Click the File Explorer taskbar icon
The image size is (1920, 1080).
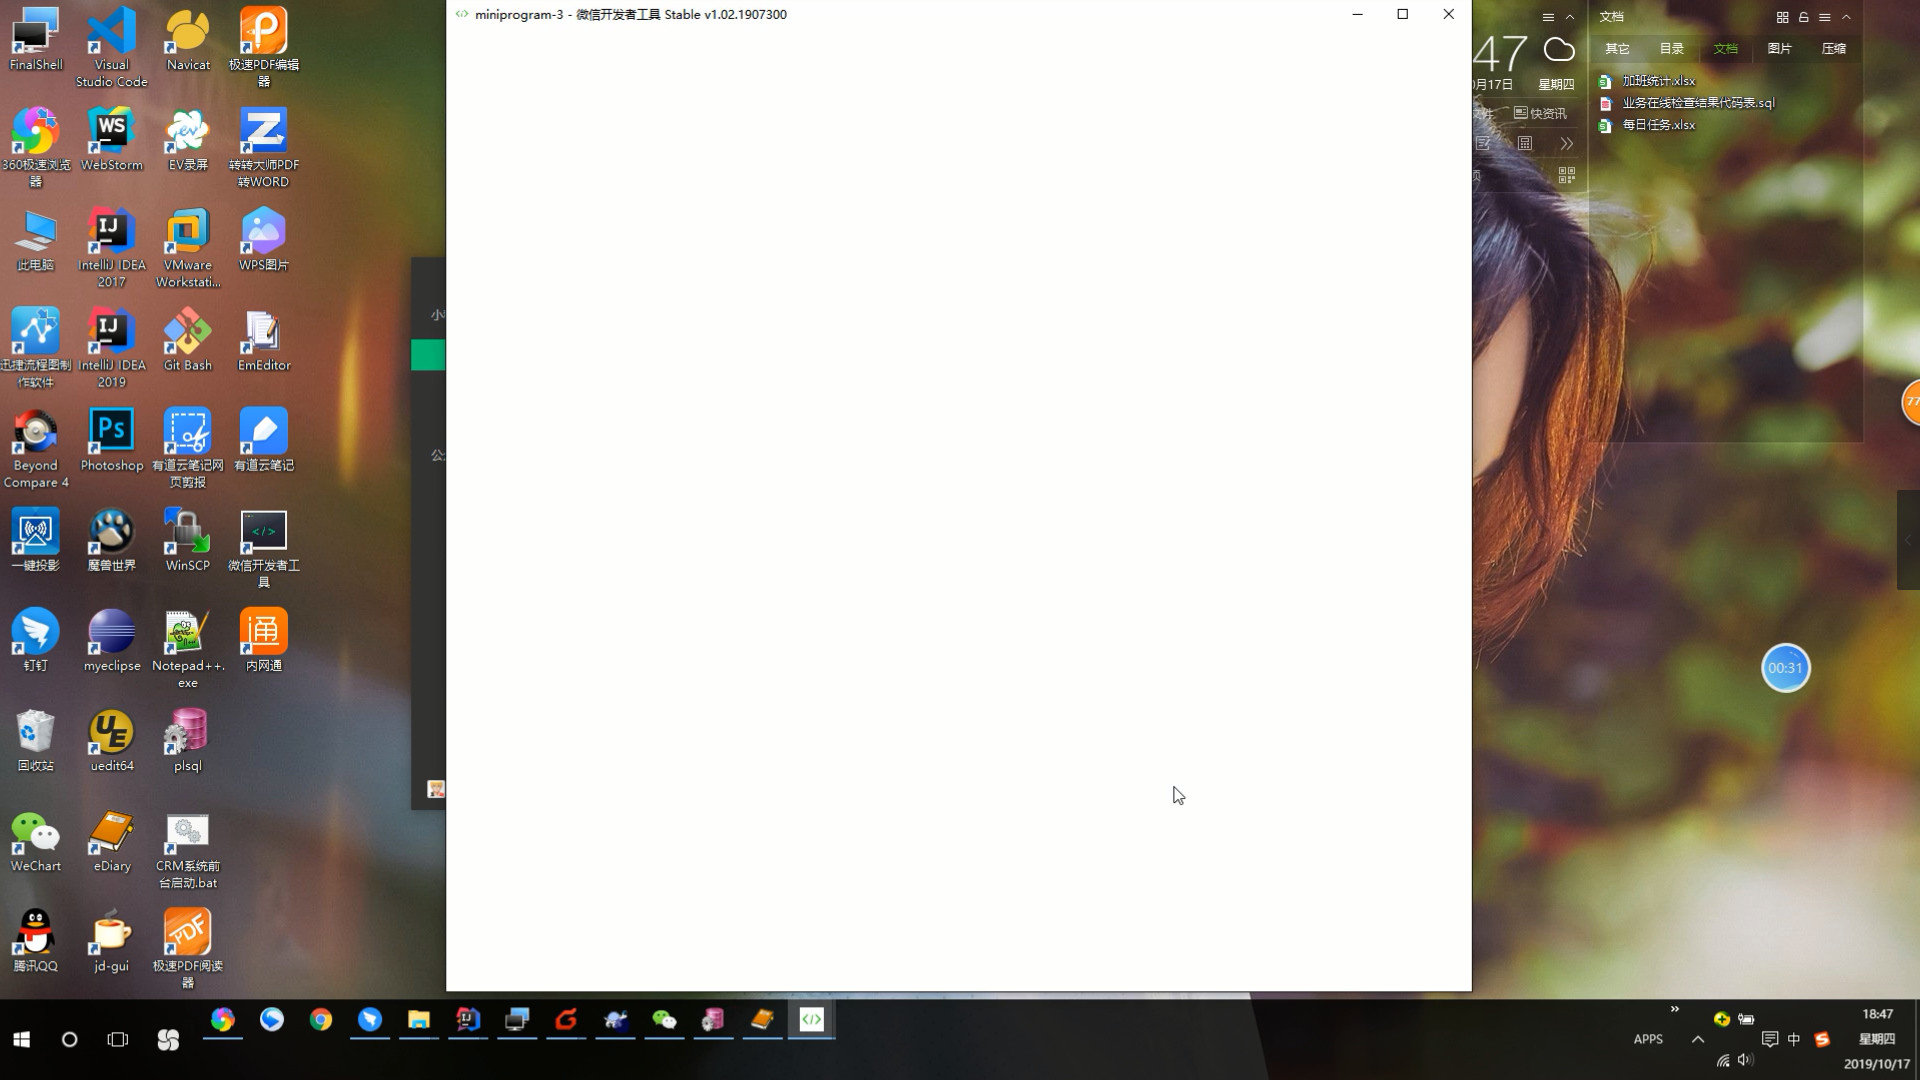[x=418, y=1020]
